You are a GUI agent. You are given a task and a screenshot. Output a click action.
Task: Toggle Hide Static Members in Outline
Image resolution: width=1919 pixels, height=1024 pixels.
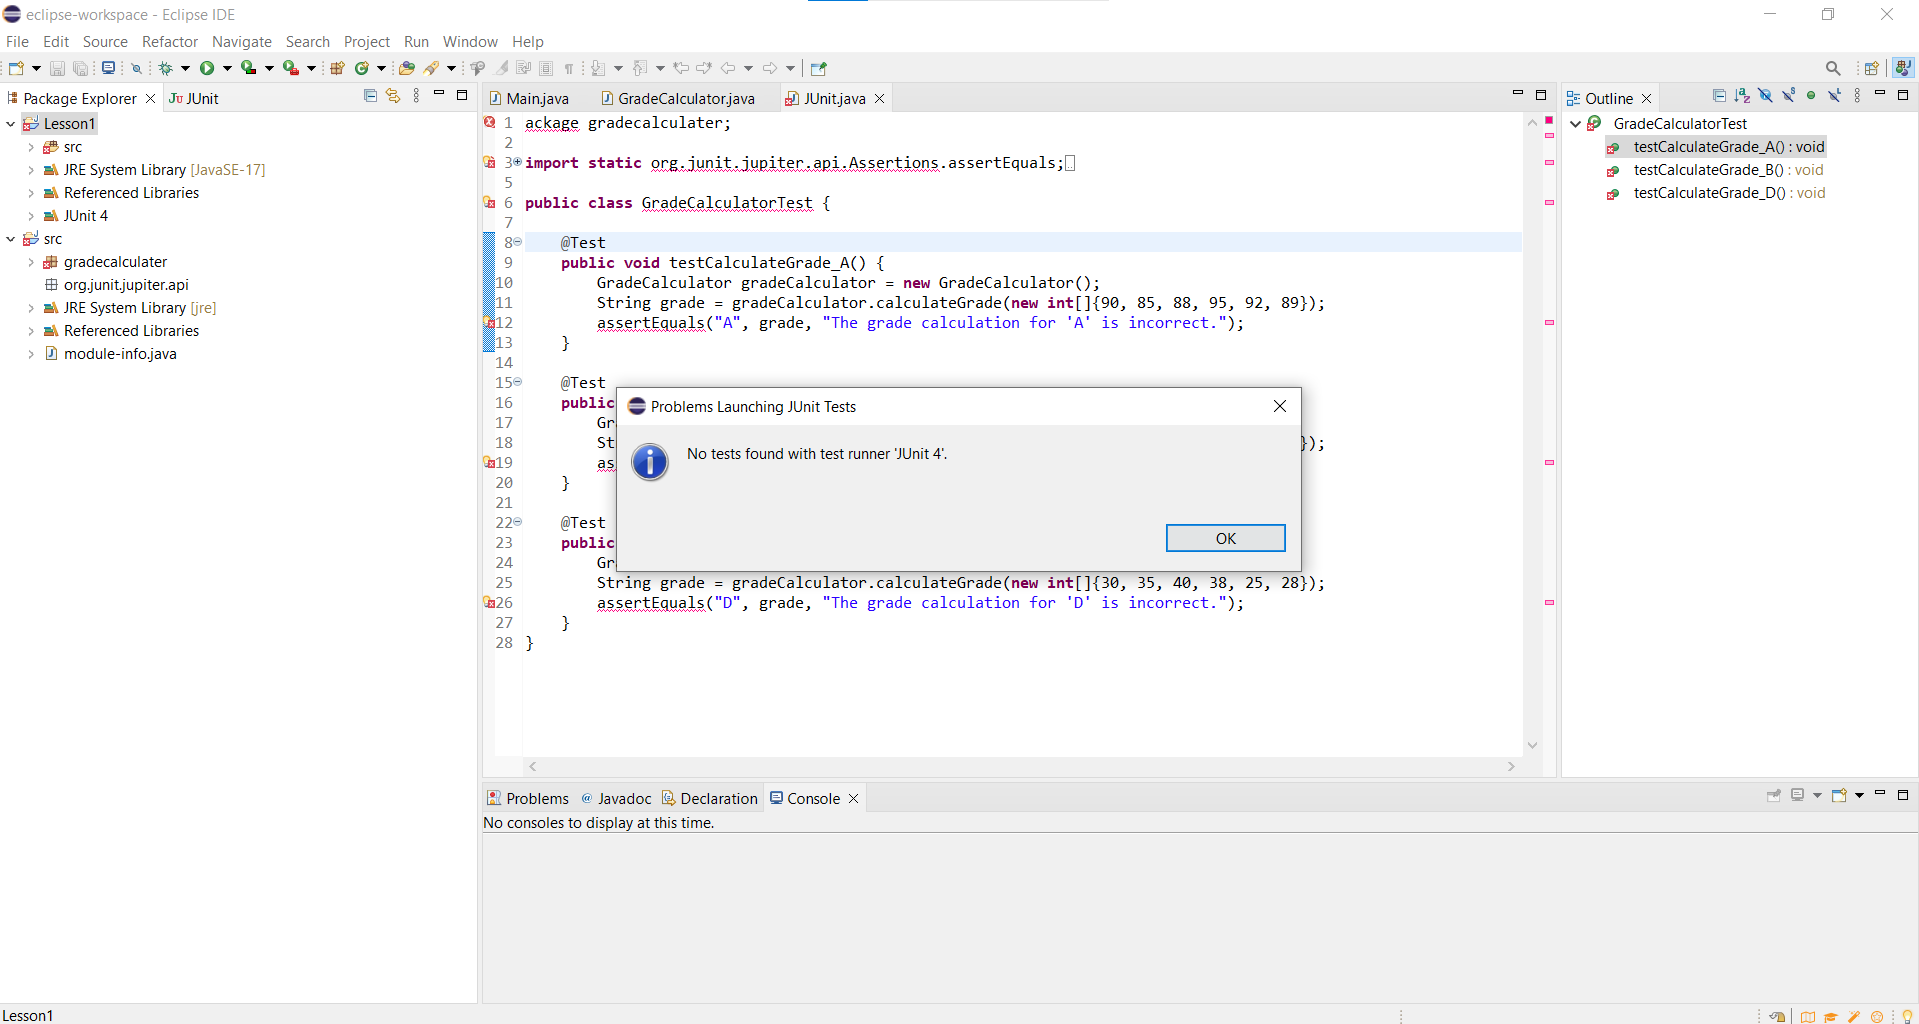pyautogui.click(x=1788, y=96)
